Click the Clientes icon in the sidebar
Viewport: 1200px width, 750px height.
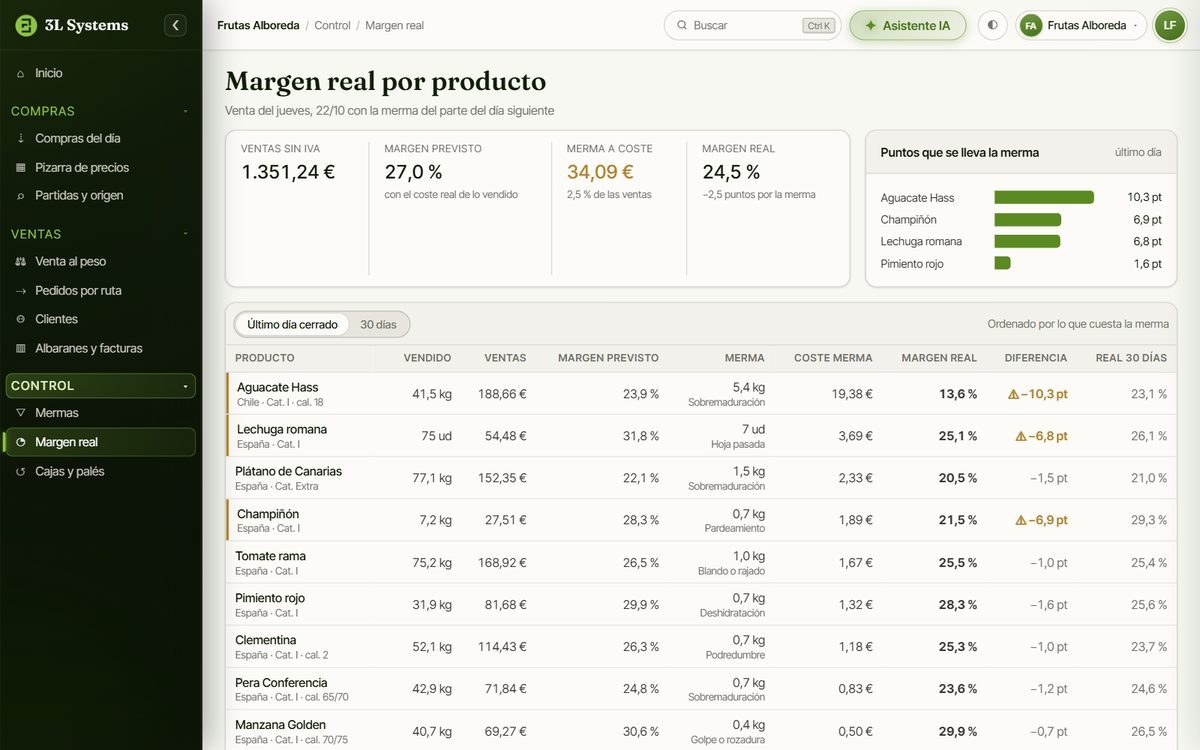pos(21,319)
